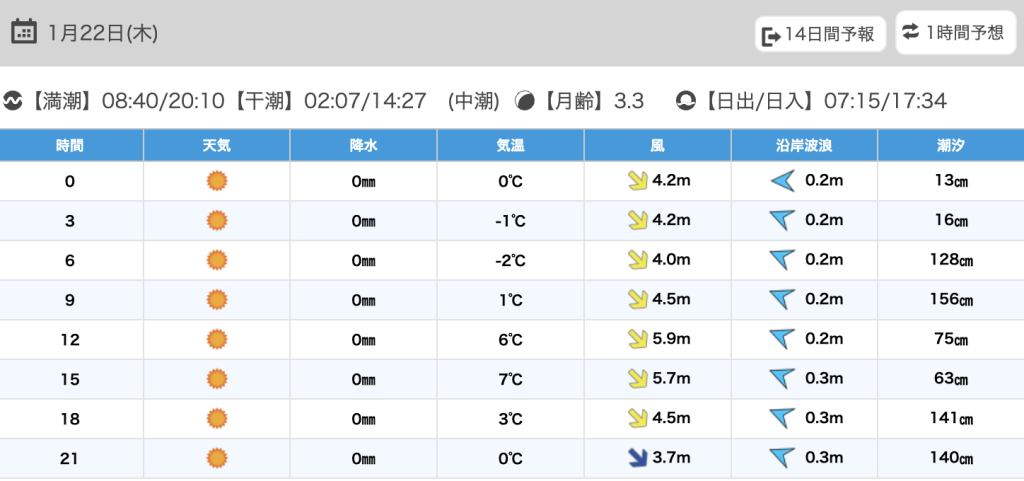Viewport: 1024px width, 481px height.
Task: Click the moon phase icon before 月齢
Action: (524, 101)
